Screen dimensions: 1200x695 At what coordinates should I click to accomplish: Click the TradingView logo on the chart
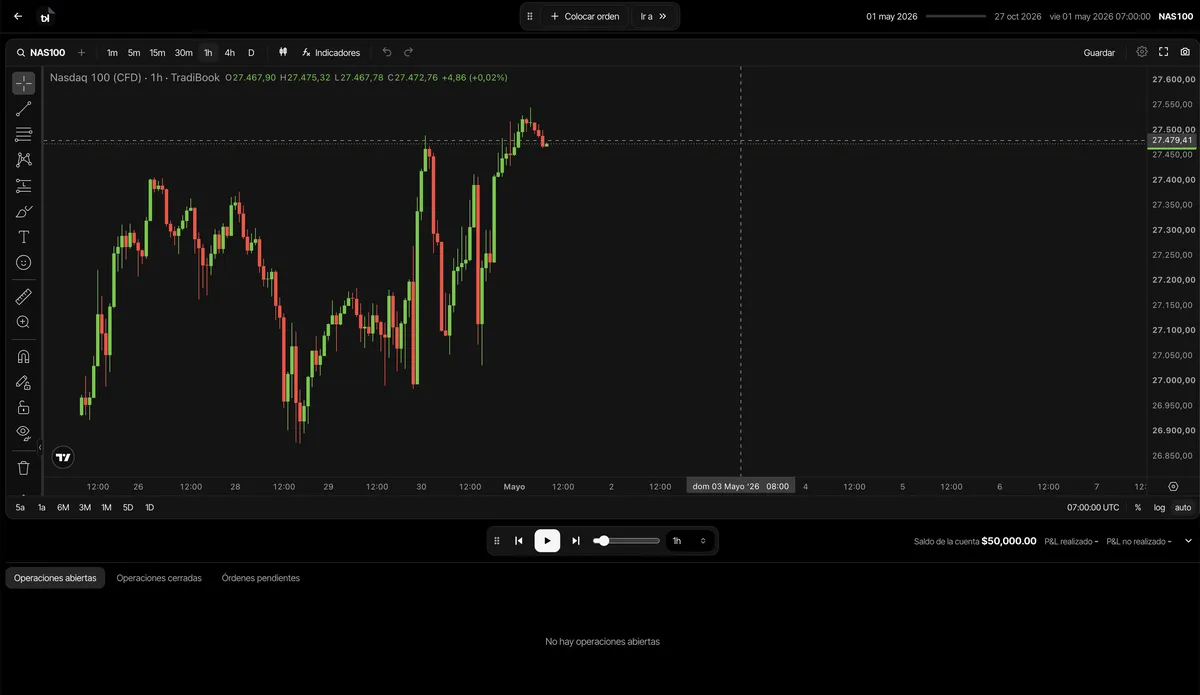point(63,457)
